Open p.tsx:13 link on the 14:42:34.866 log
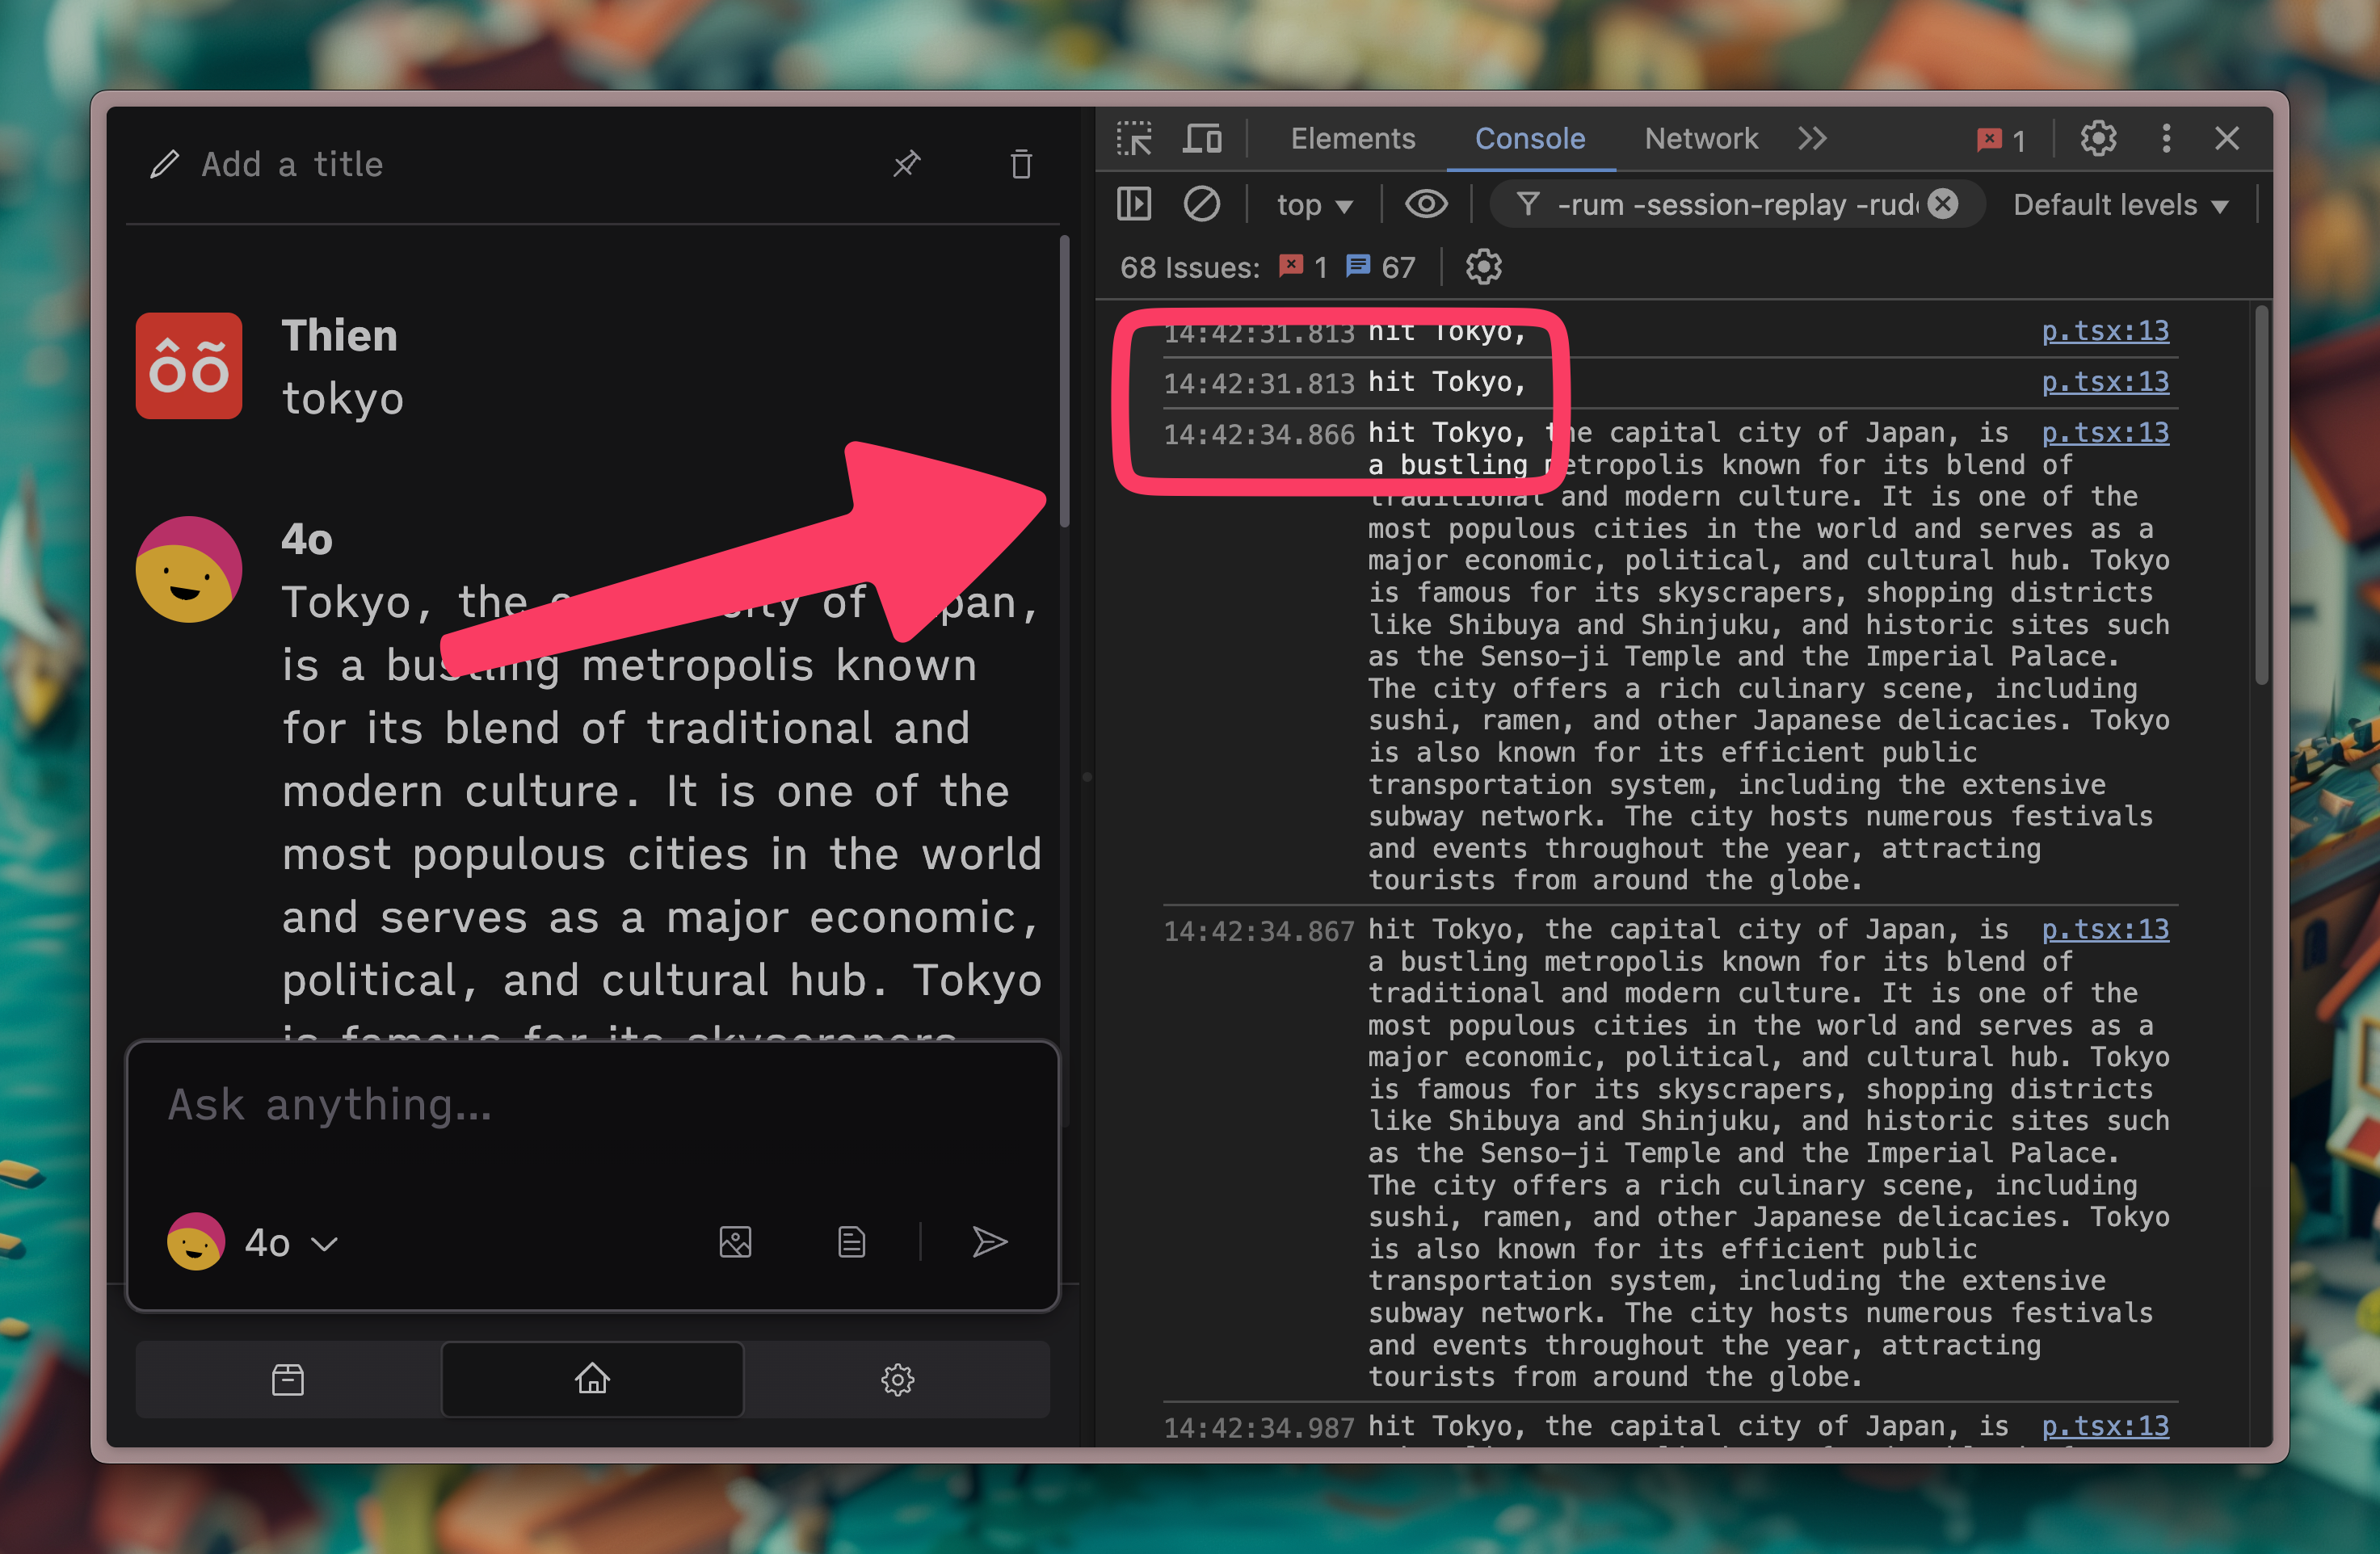 click(x=2105, y=432)
